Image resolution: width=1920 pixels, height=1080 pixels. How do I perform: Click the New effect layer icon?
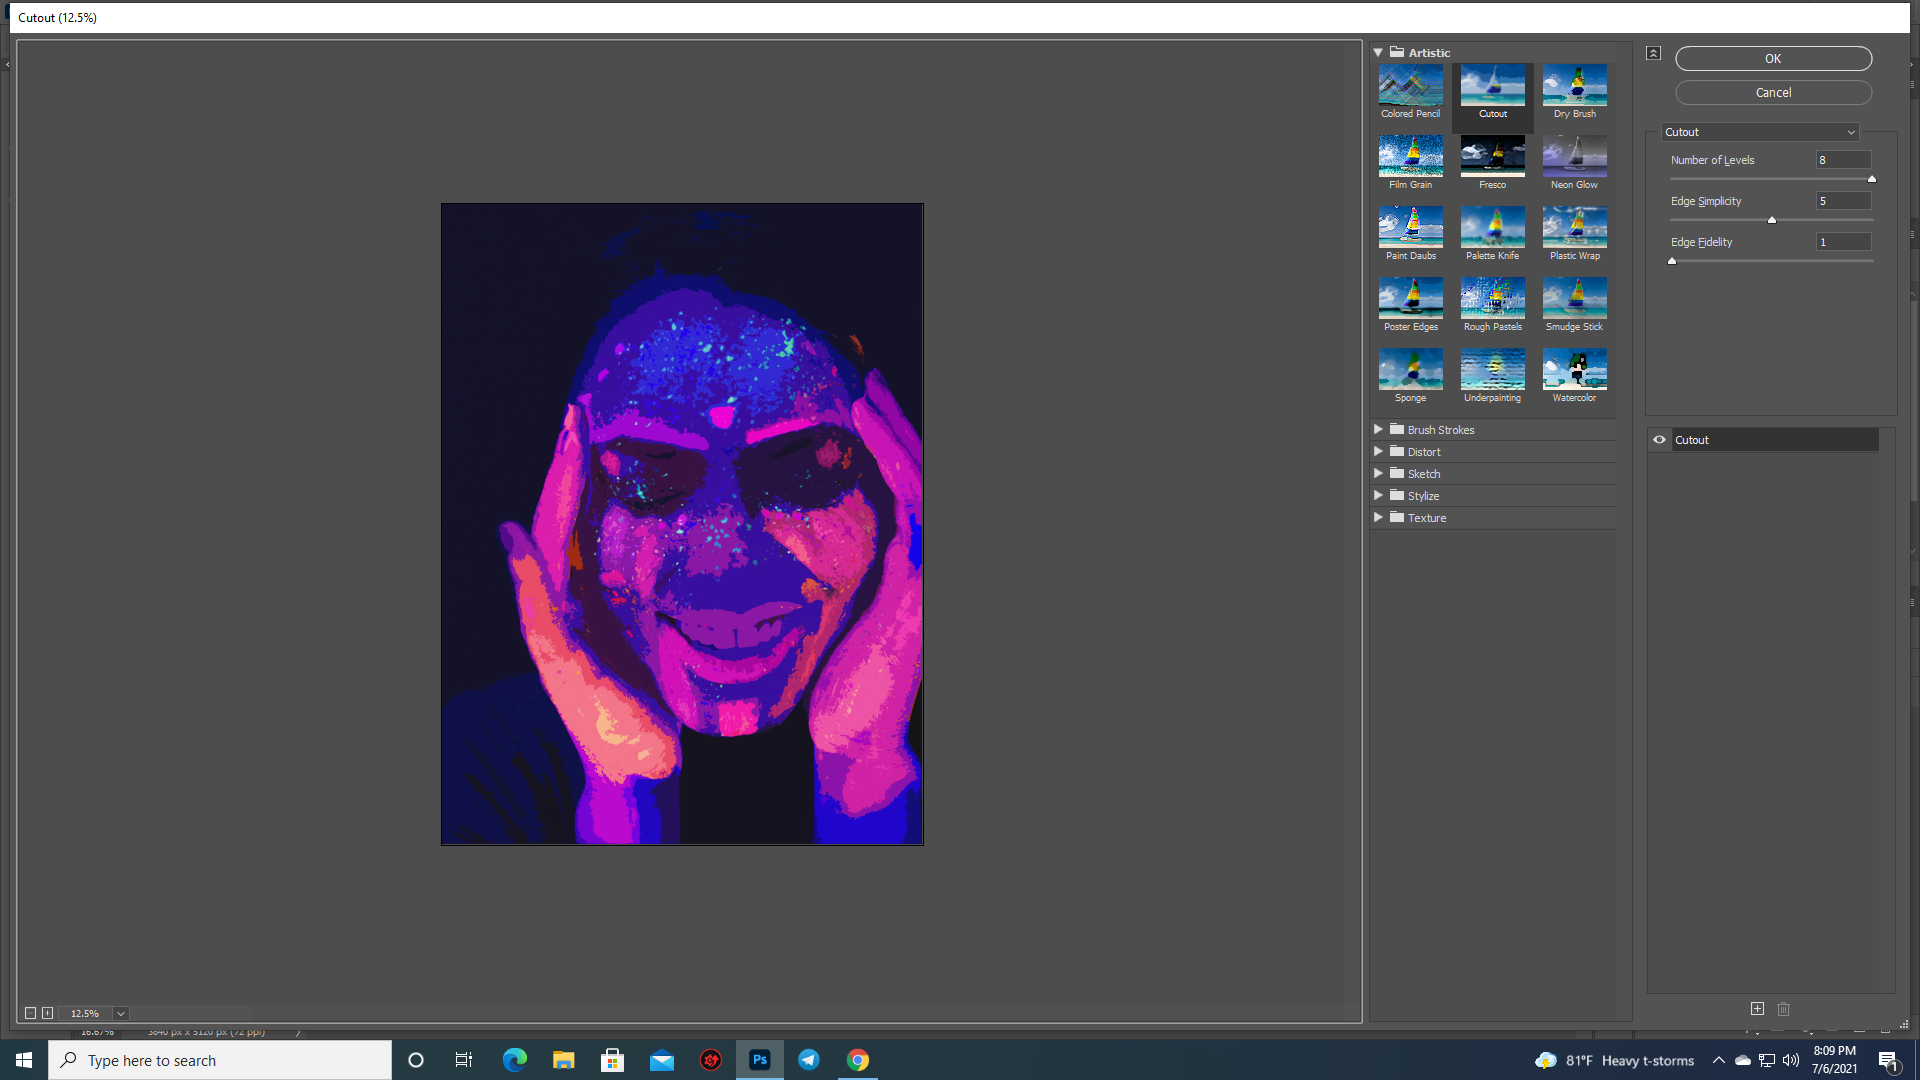[x=1757, y=1009]
